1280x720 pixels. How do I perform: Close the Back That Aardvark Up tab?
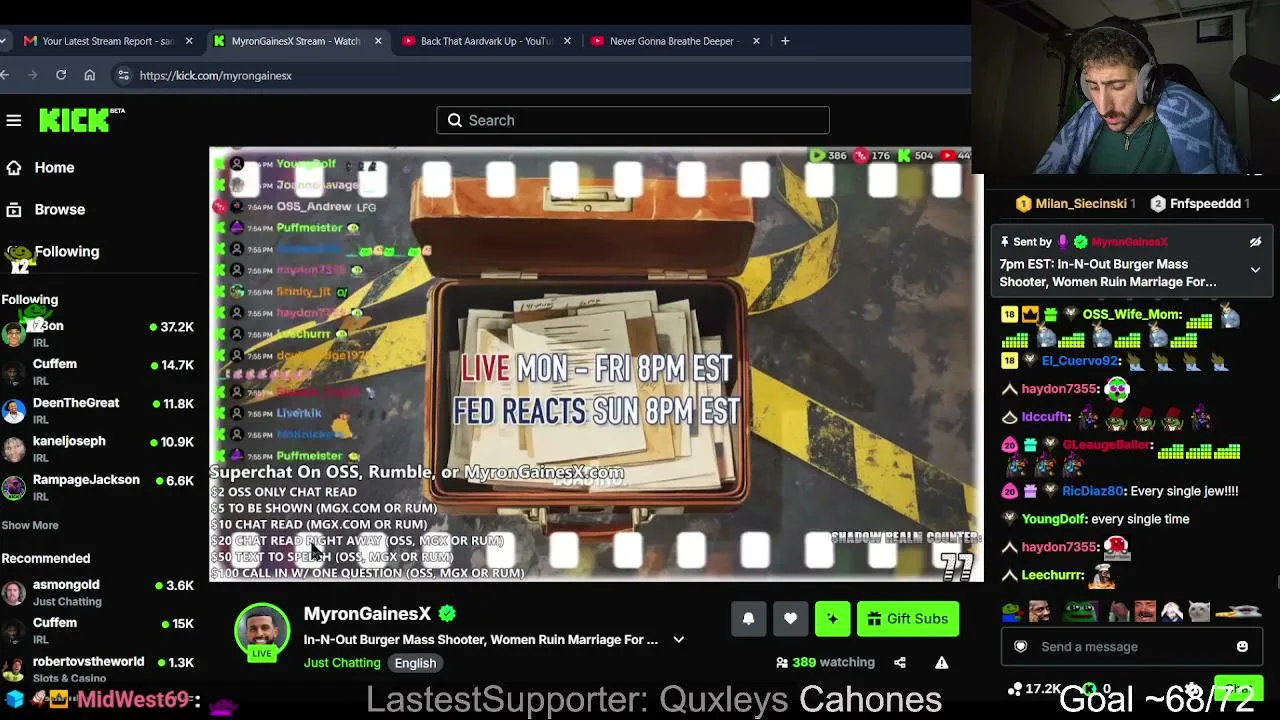[567, 41]
